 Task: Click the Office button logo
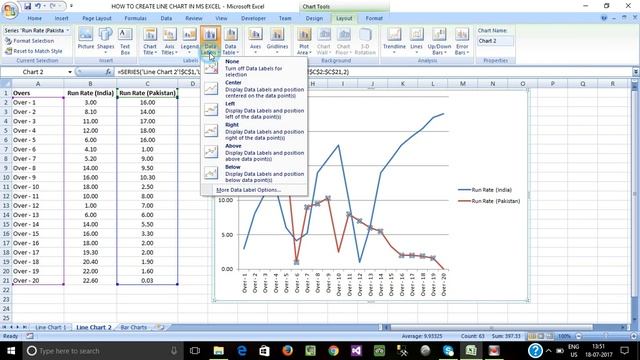tap(9, 9)
